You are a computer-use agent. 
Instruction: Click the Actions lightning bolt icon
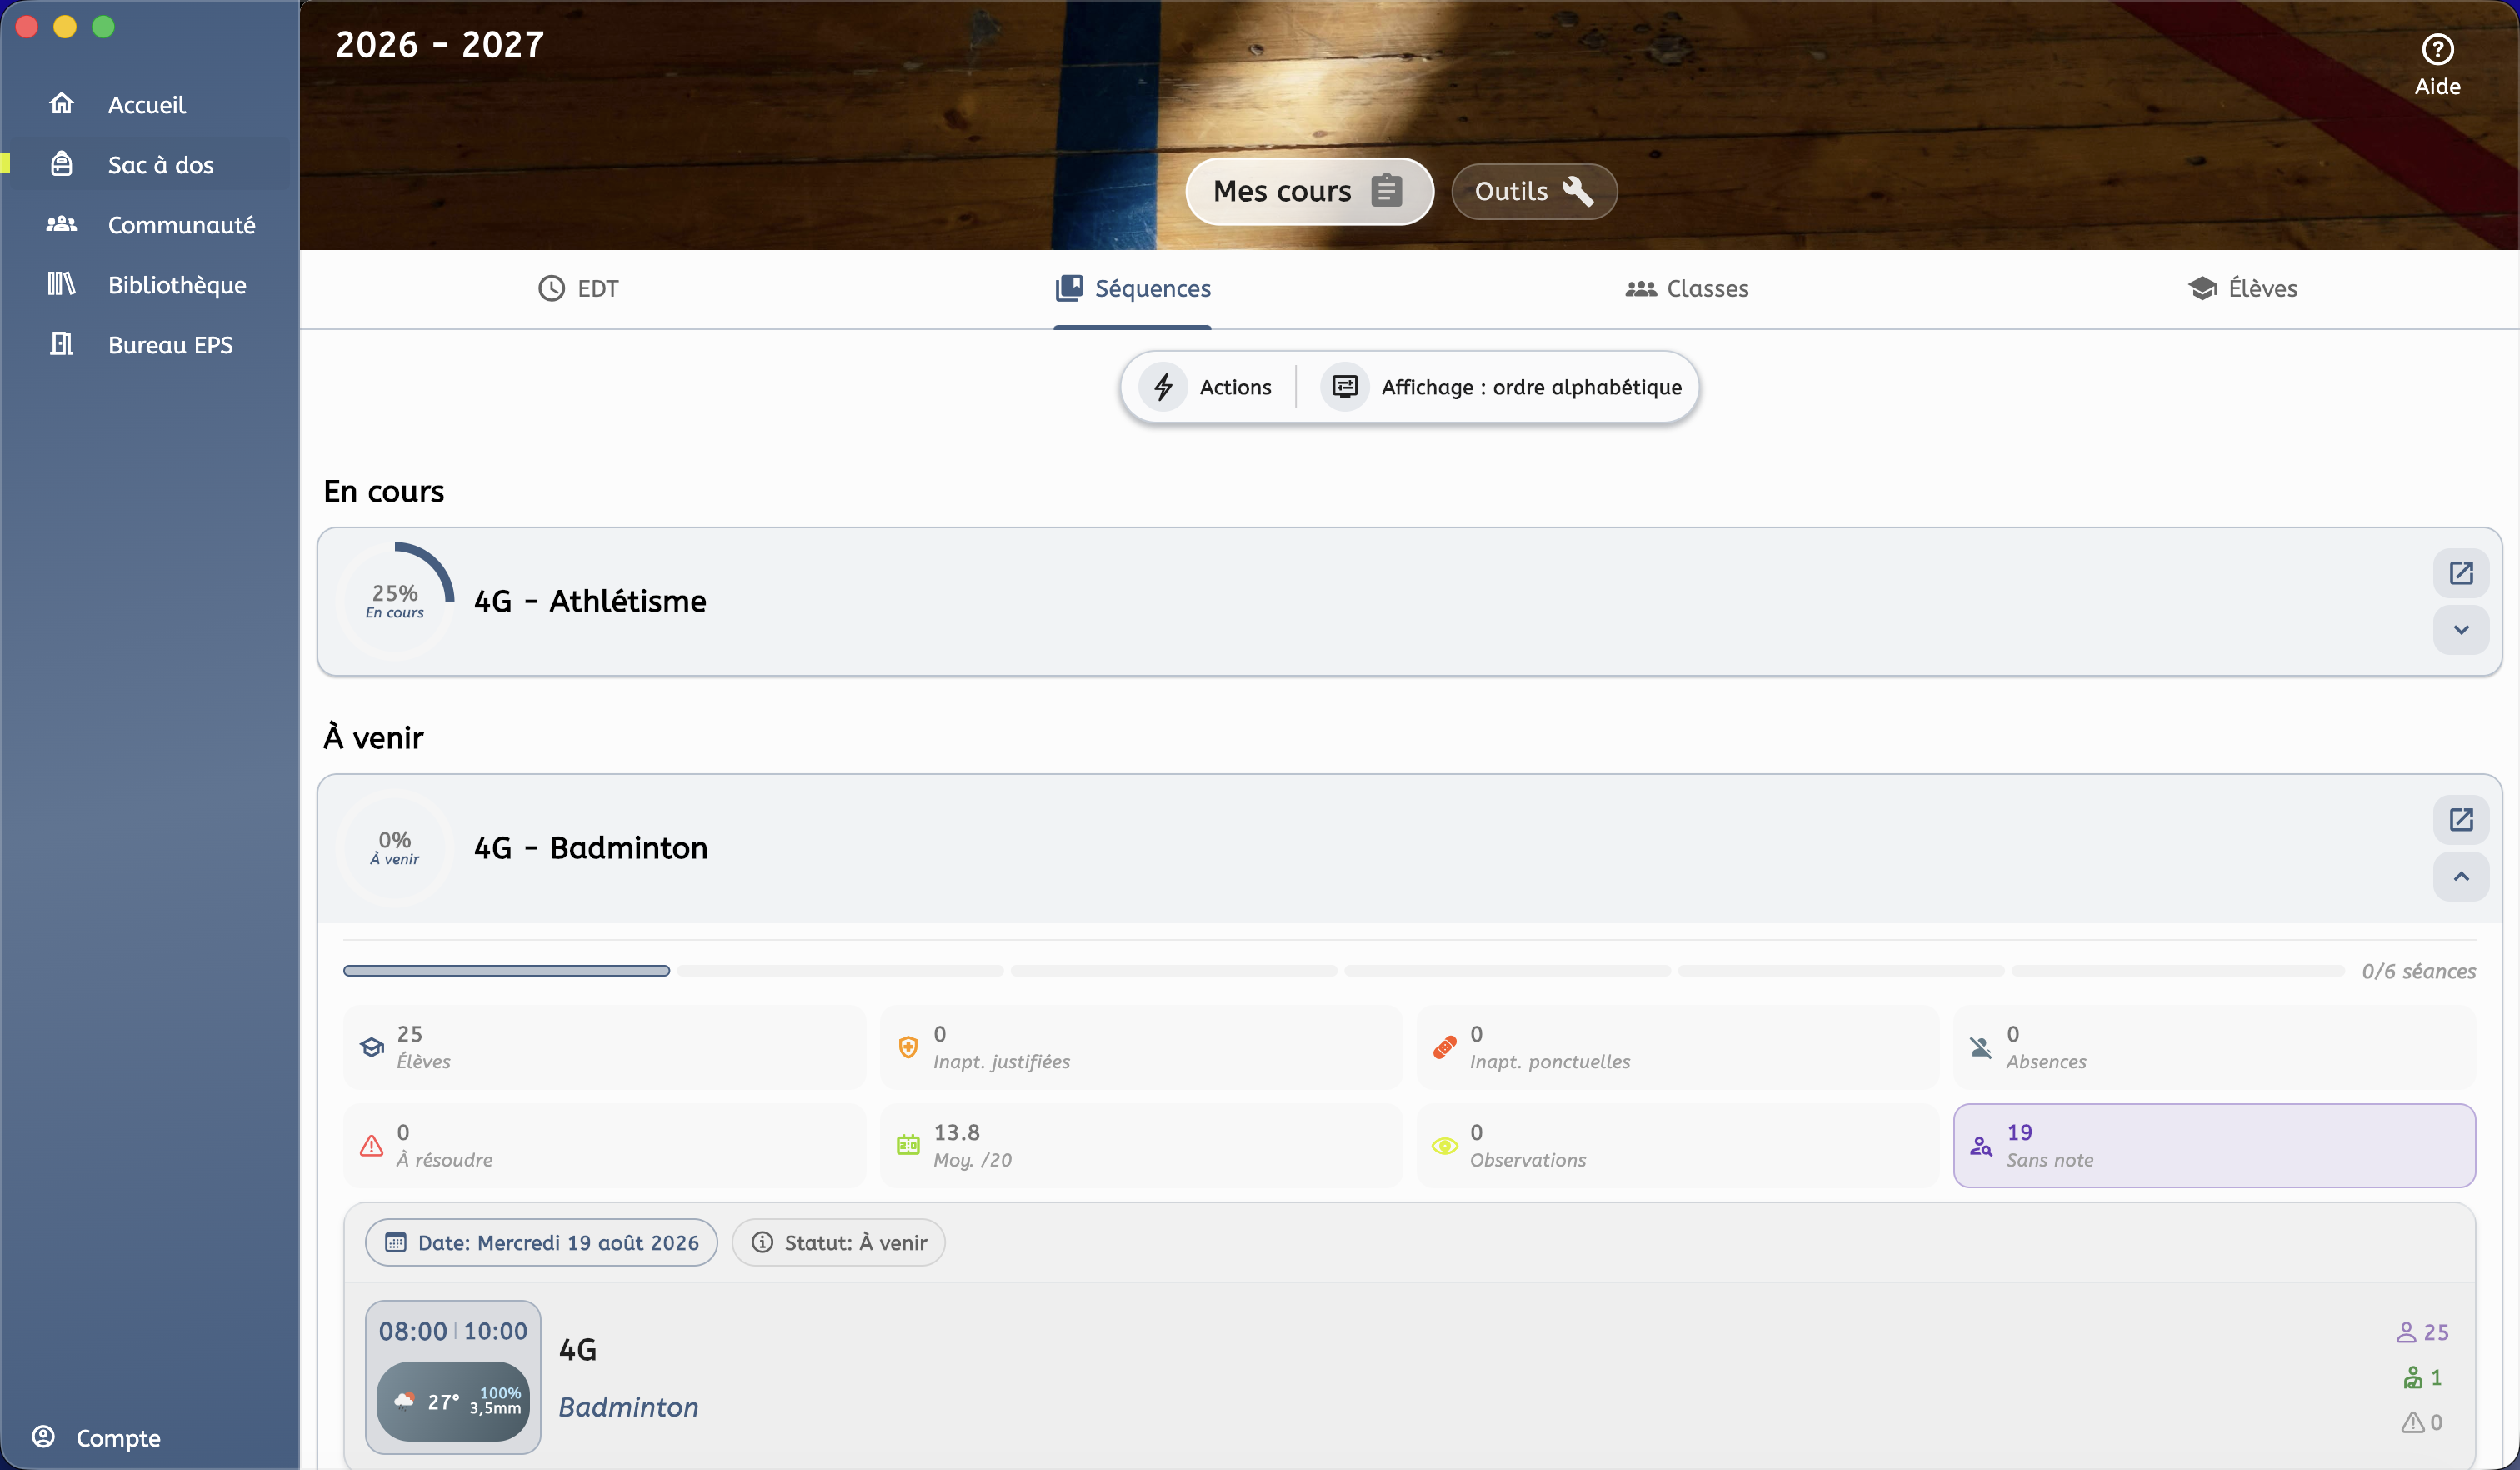click(x=1163, y=387)
